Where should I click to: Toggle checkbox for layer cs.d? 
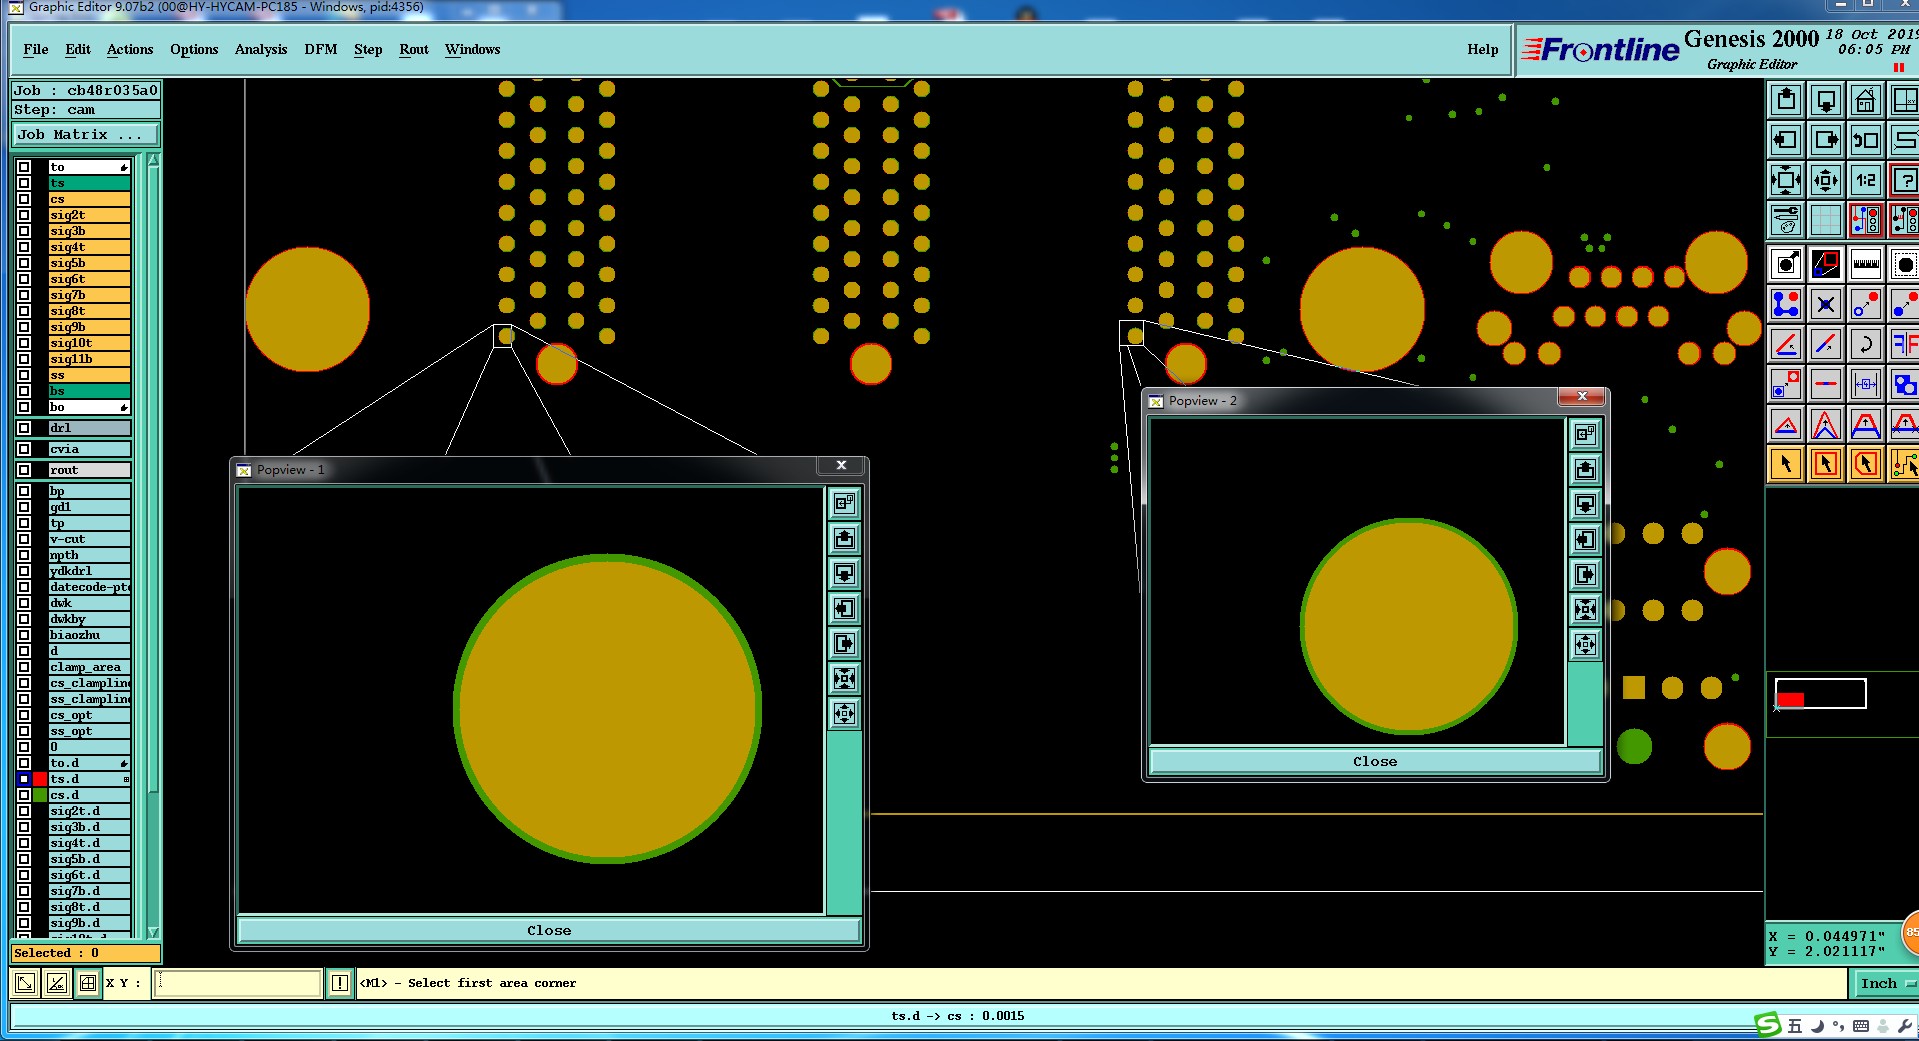pos(24,795)
